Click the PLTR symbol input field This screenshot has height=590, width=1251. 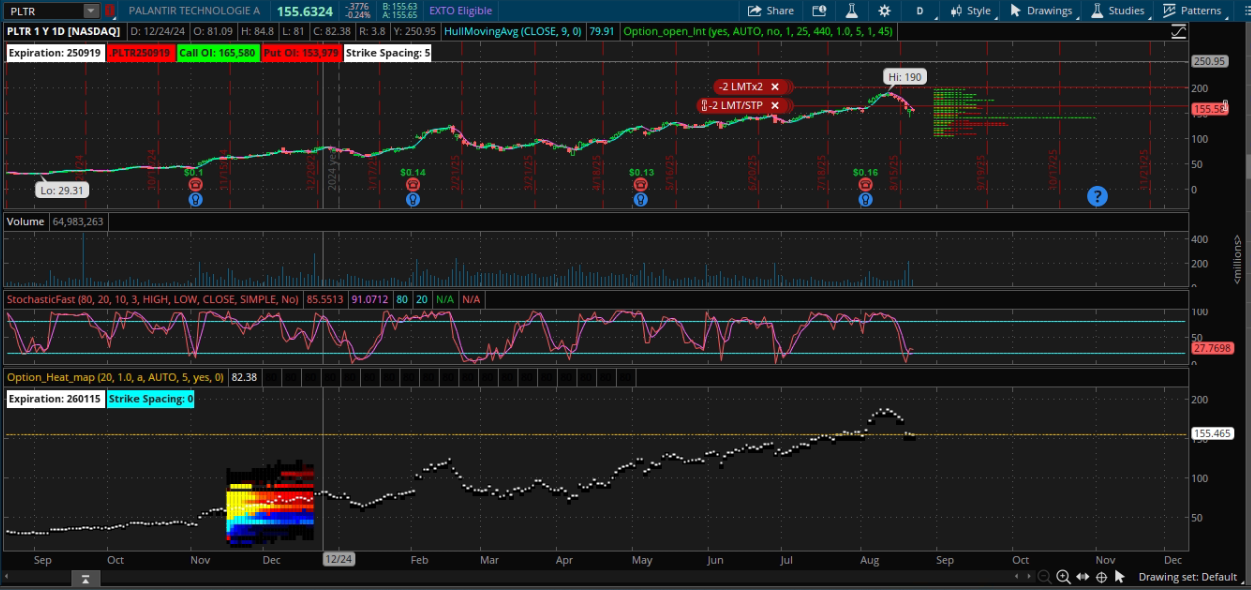click(x=43, y=11)
